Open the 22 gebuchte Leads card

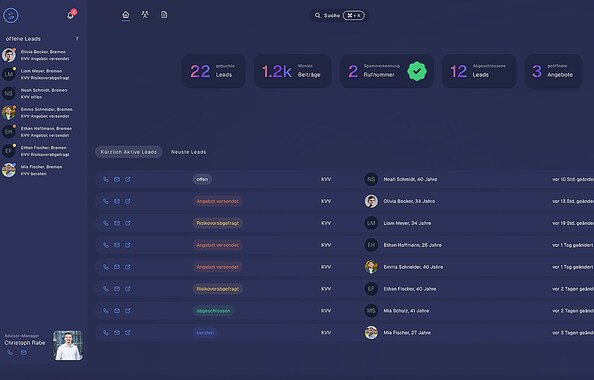point(213,71)
